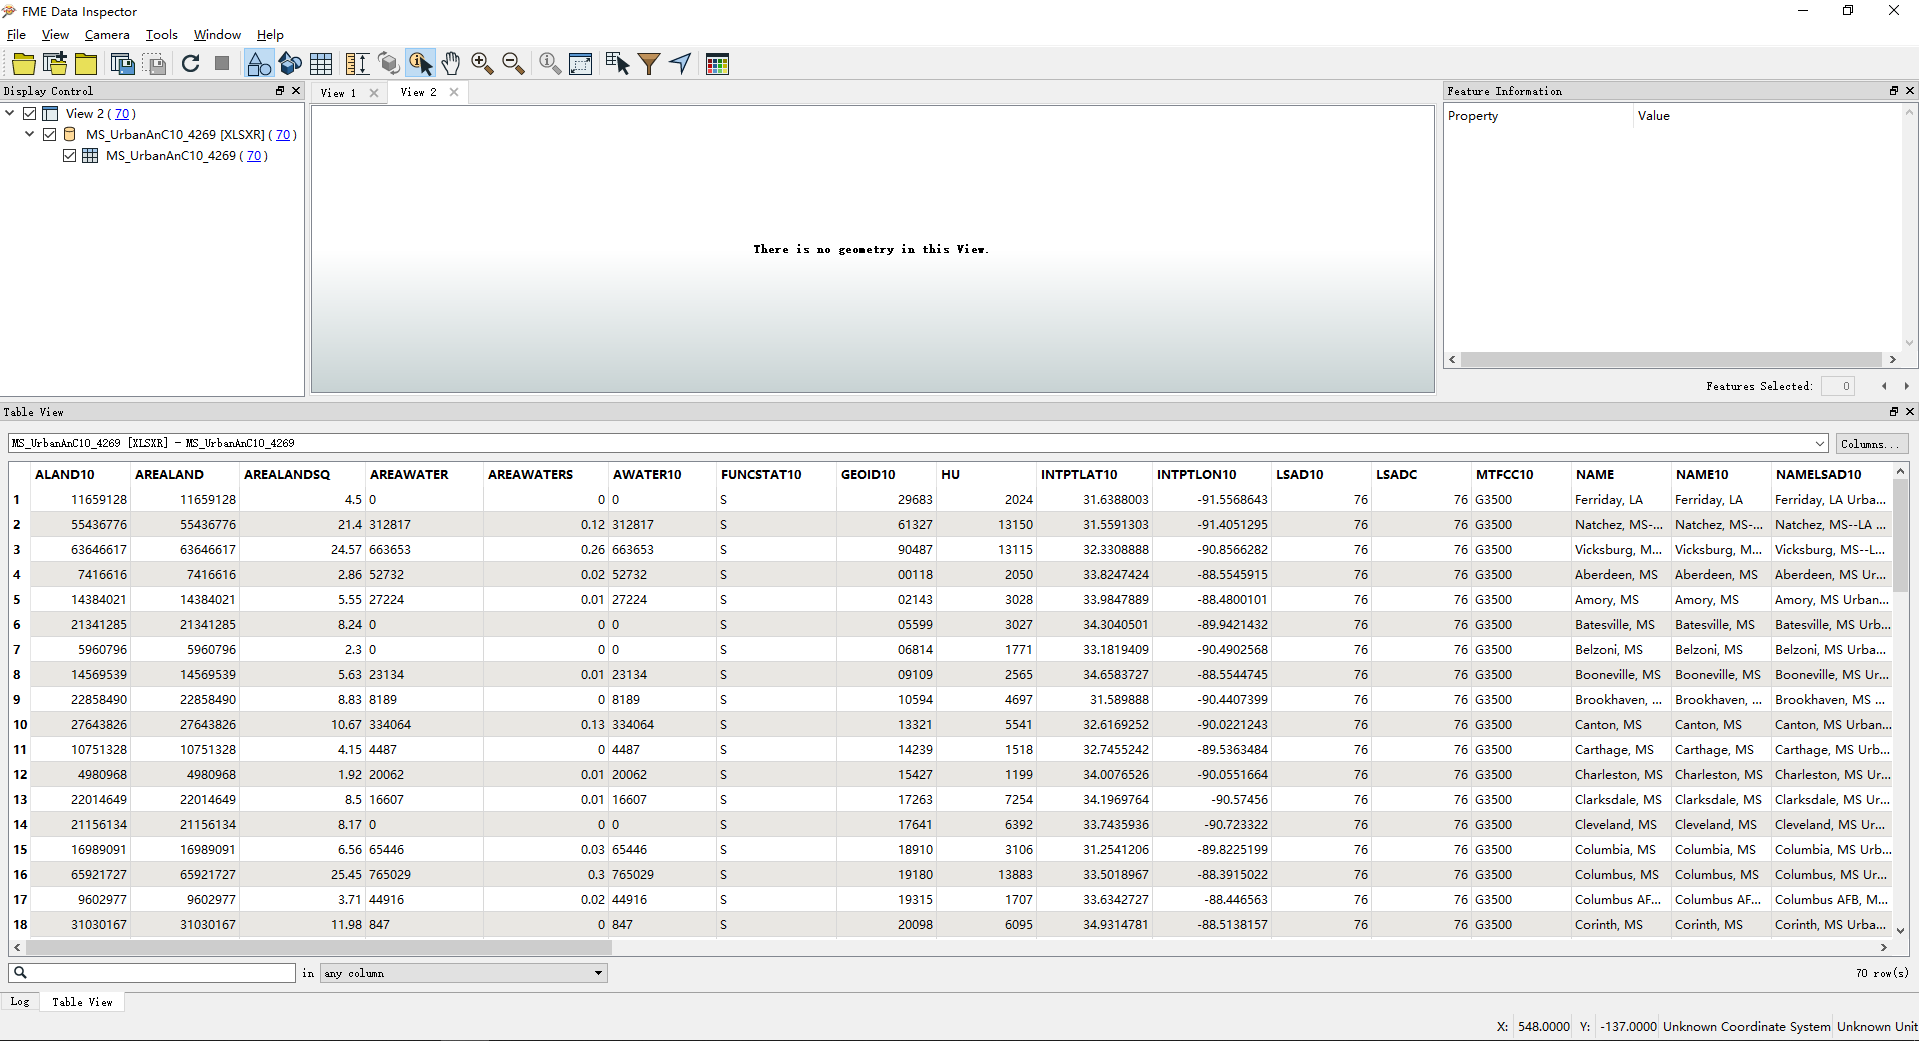The width and height of the screenshot is (1919, 1041).
Task: Select the Measure ruler tool
Action: (x=357, y=64)
